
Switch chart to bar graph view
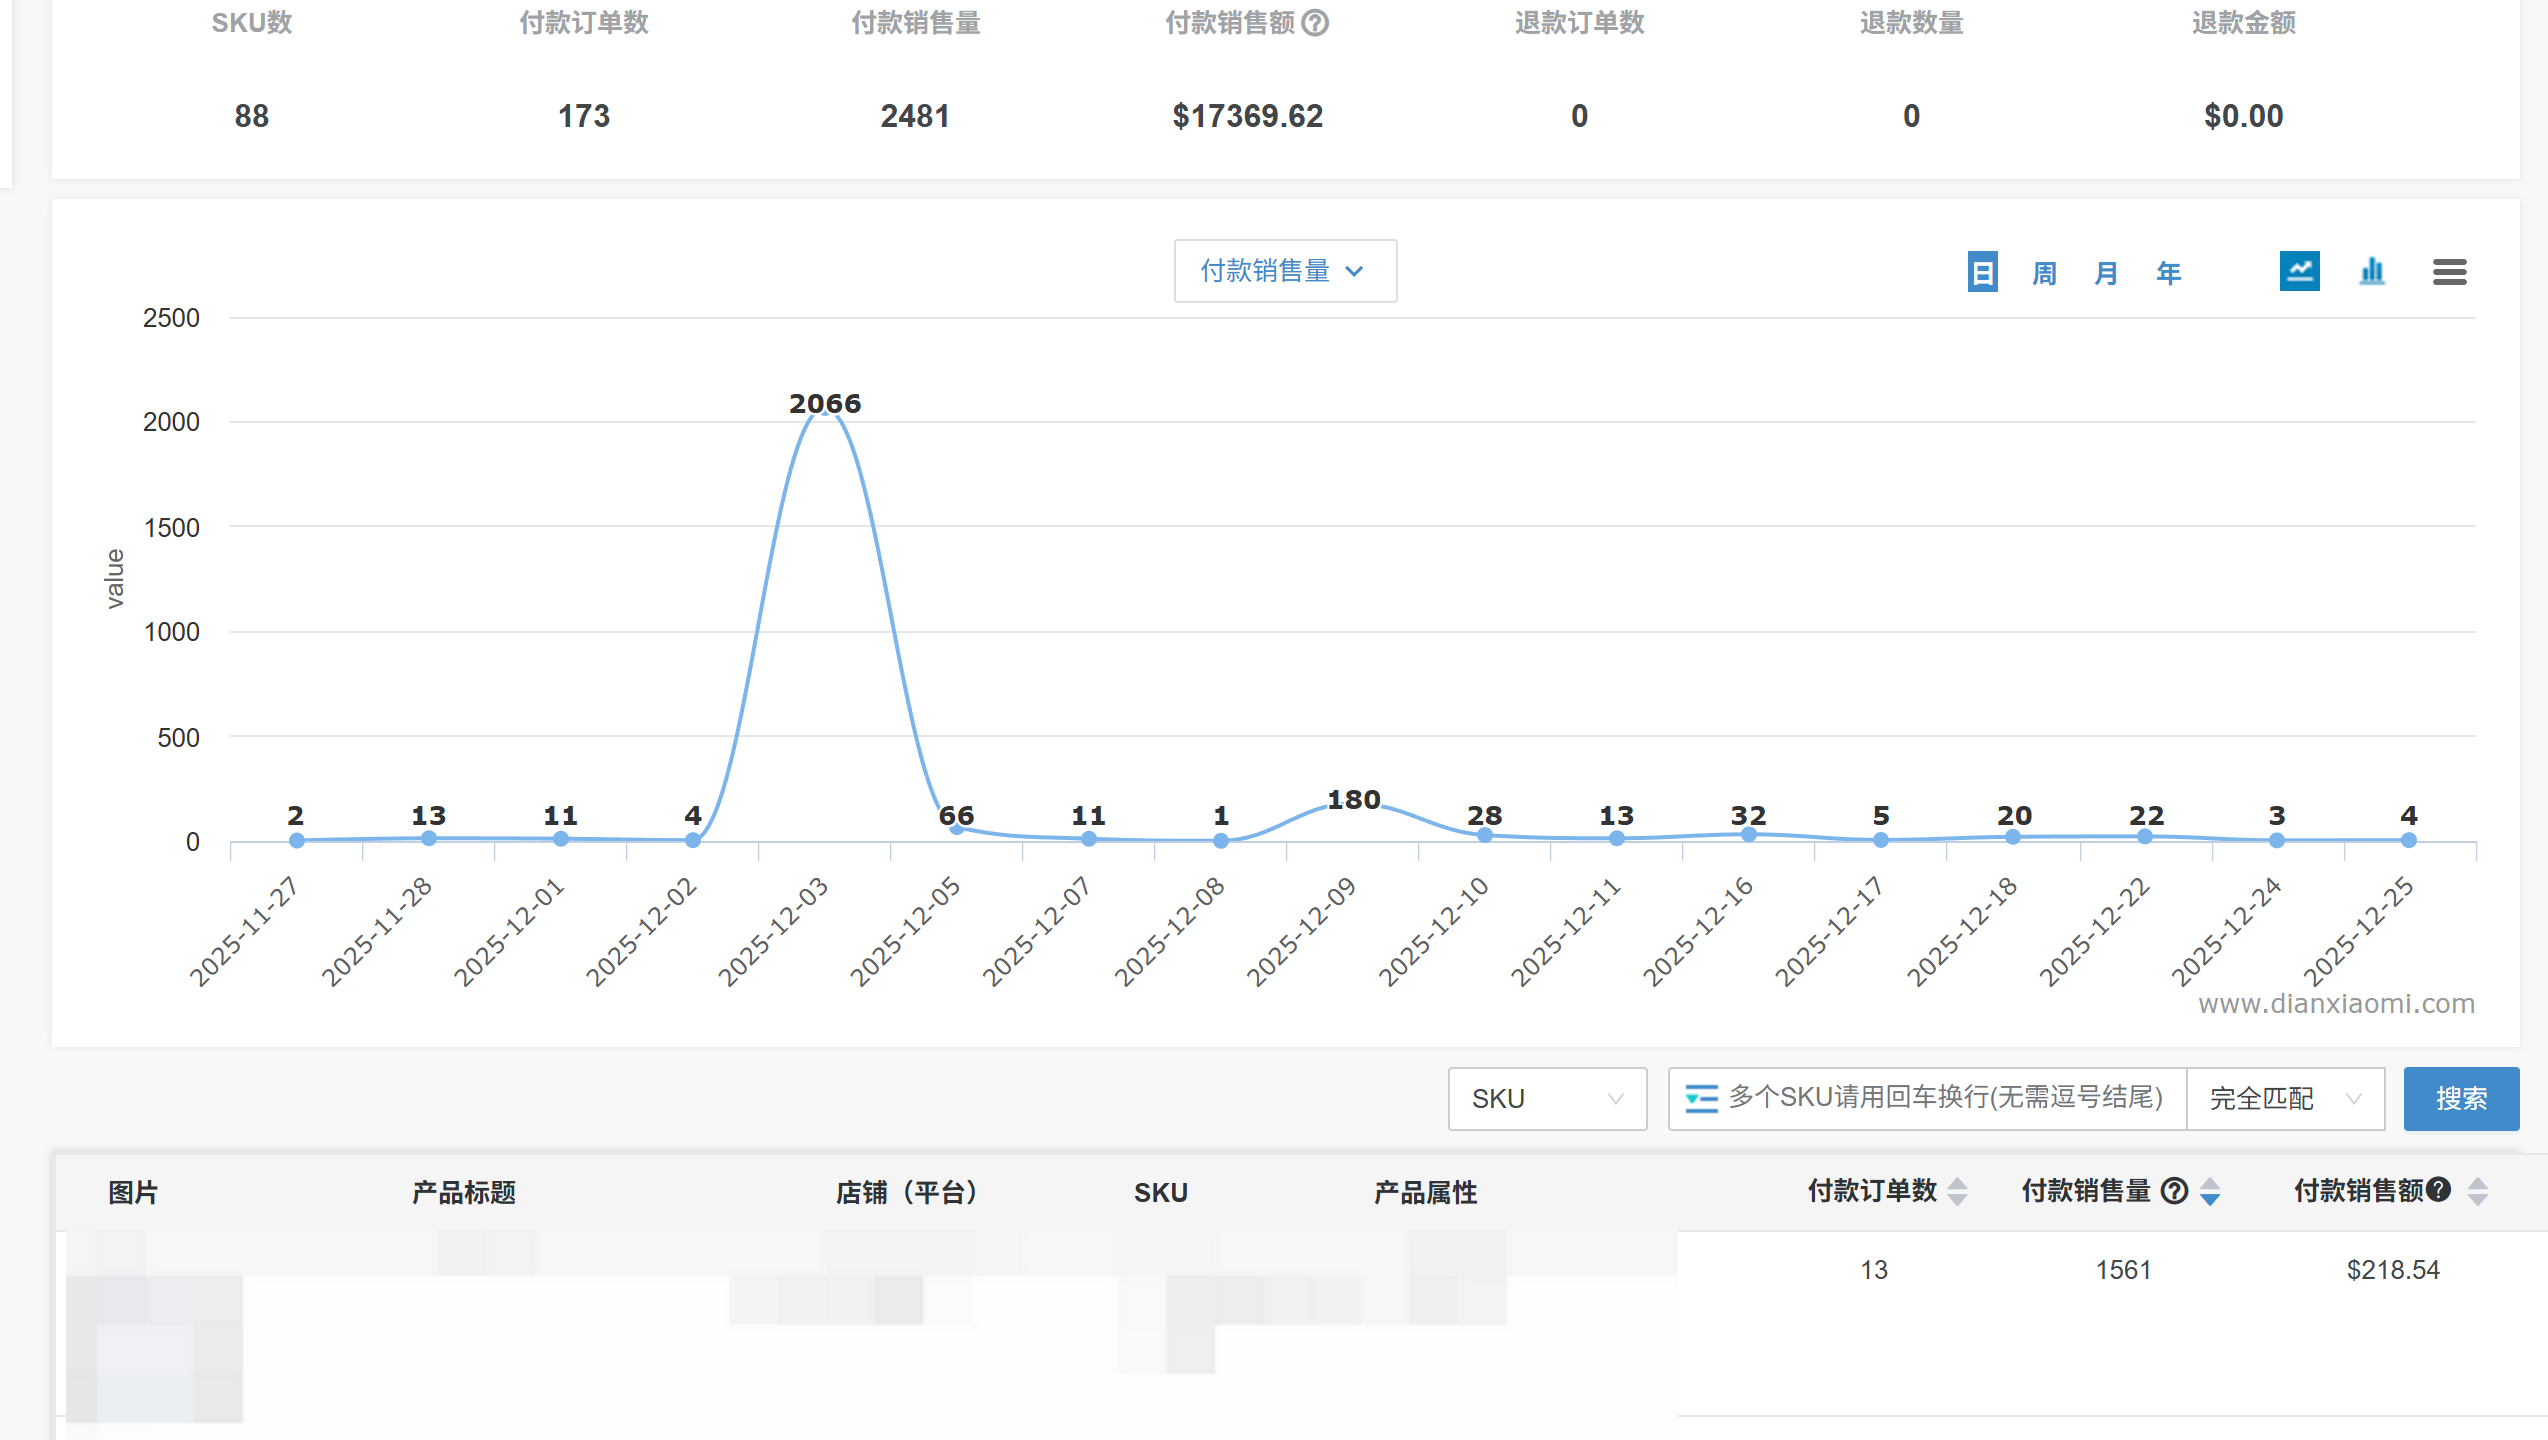coord(2372,271)
